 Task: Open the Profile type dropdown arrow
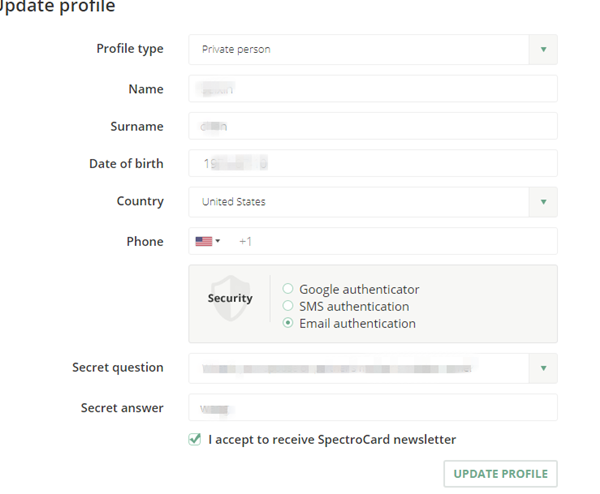coord(543,49)
